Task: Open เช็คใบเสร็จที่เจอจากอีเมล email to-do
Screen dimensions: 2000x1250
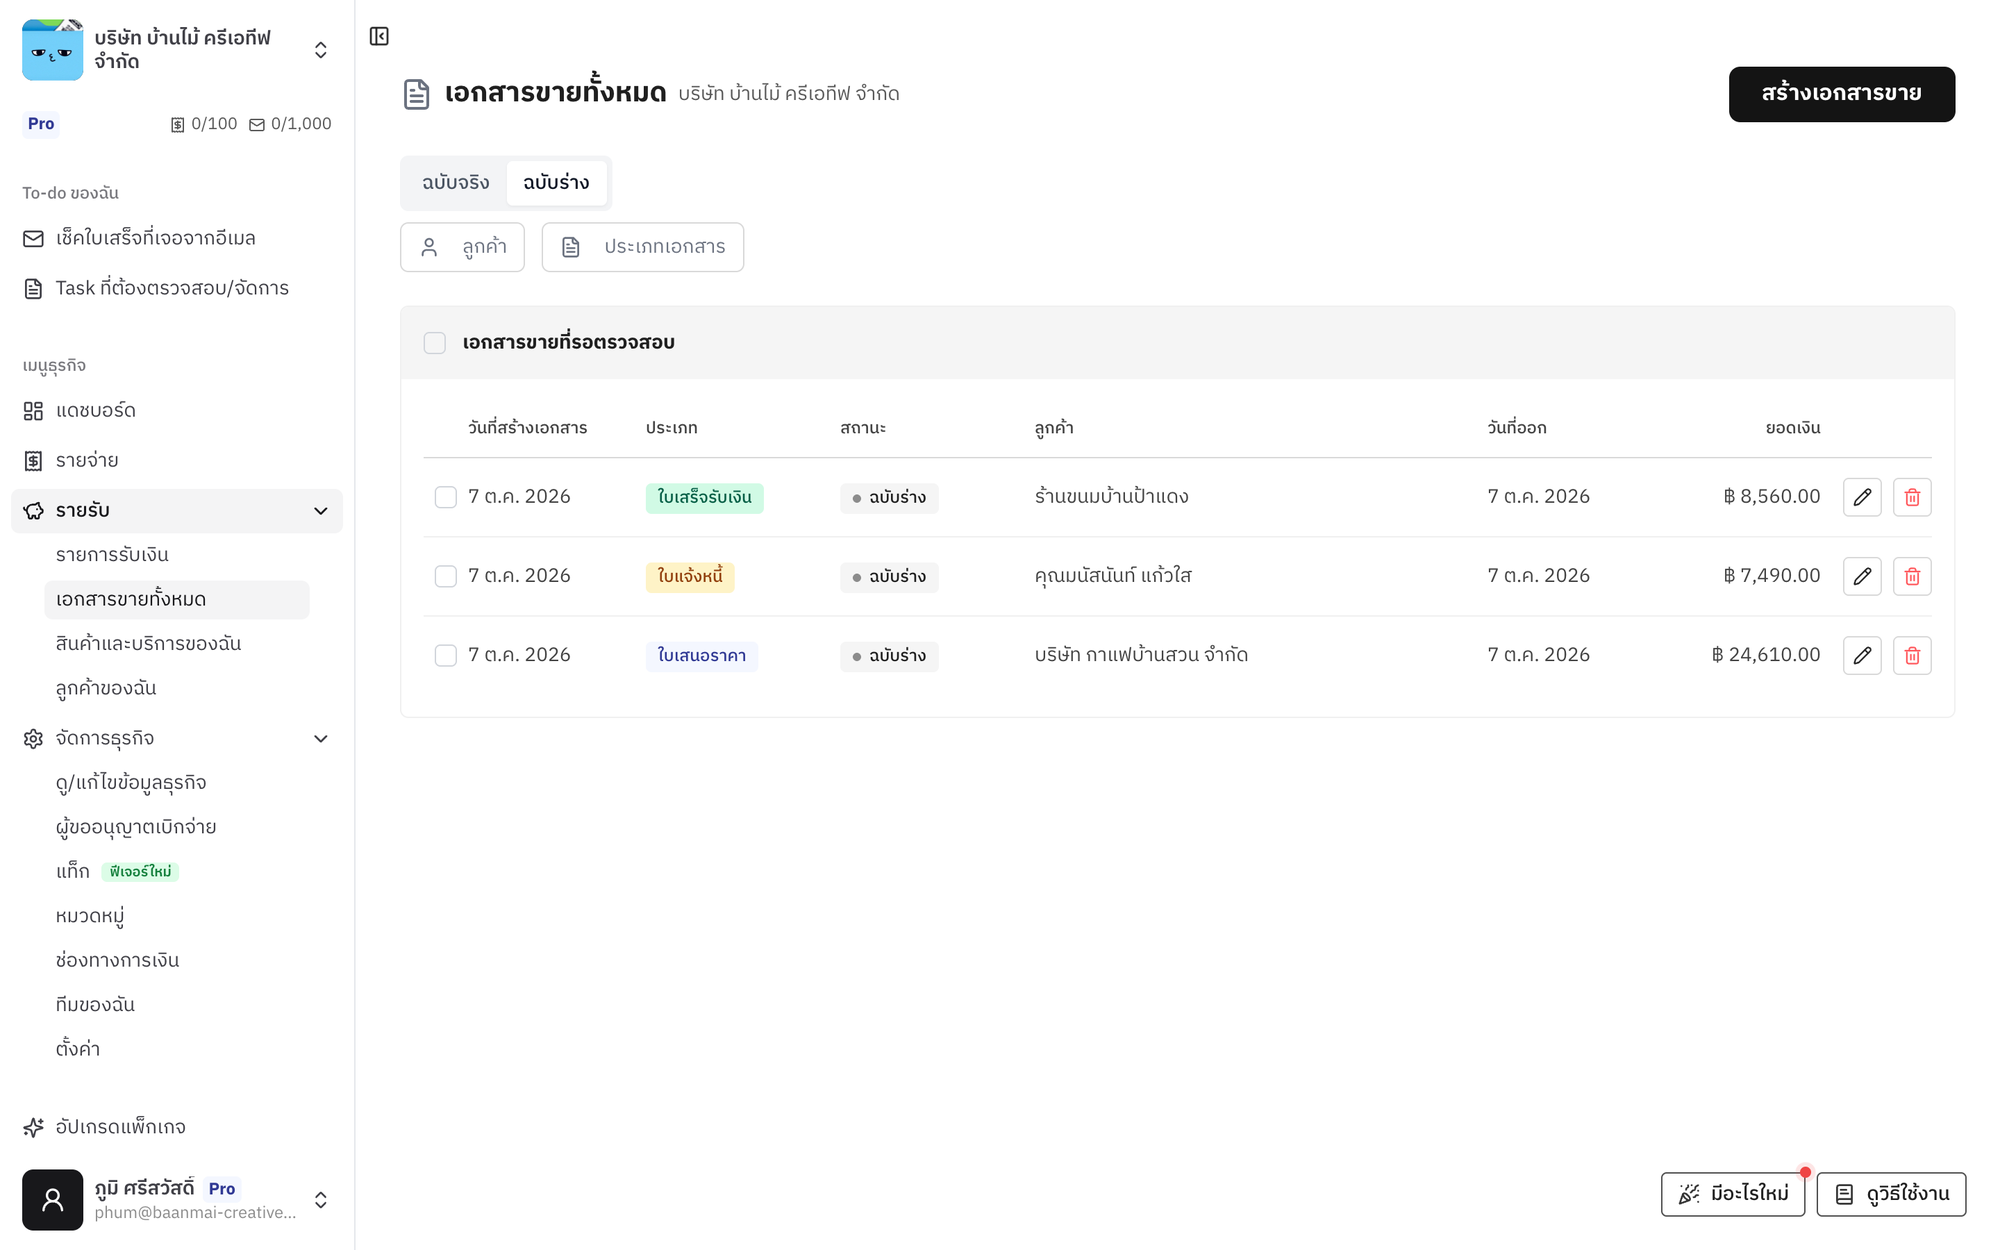Action: pos(177,238)
